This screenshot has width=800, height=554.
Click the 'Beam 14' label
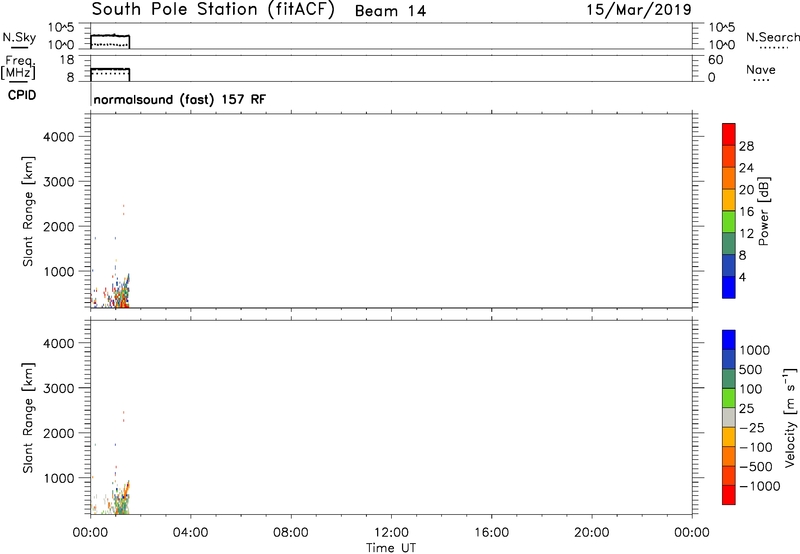click(x=390, y=11)
